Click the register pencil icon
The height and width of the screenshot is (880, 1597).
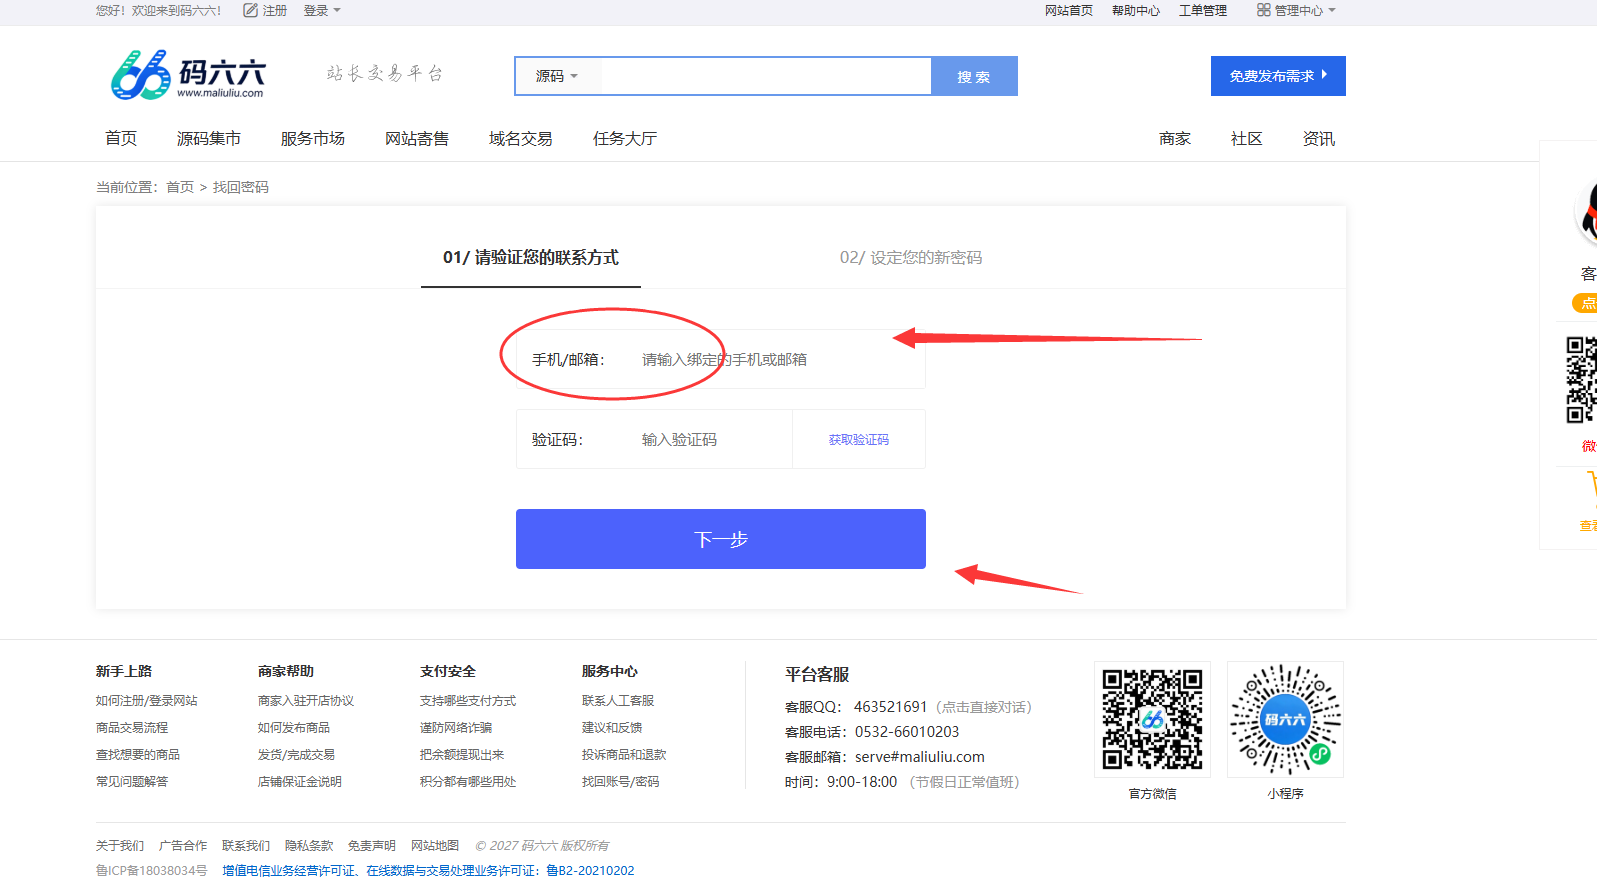[250, 10]
